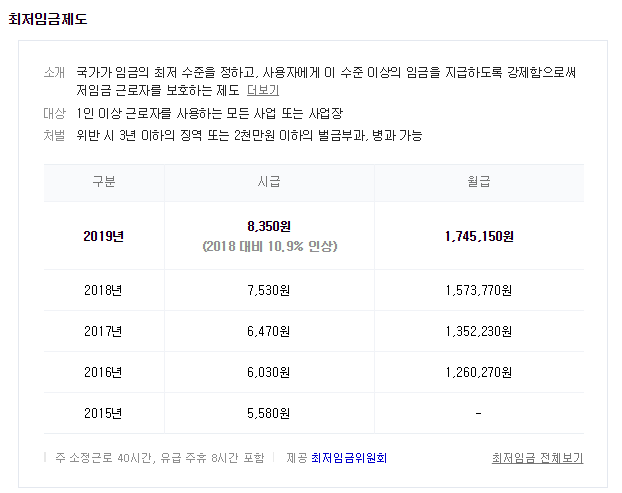
Task: Click the 처벌 label
Action: pyautogui.click(x=54, y=136)
